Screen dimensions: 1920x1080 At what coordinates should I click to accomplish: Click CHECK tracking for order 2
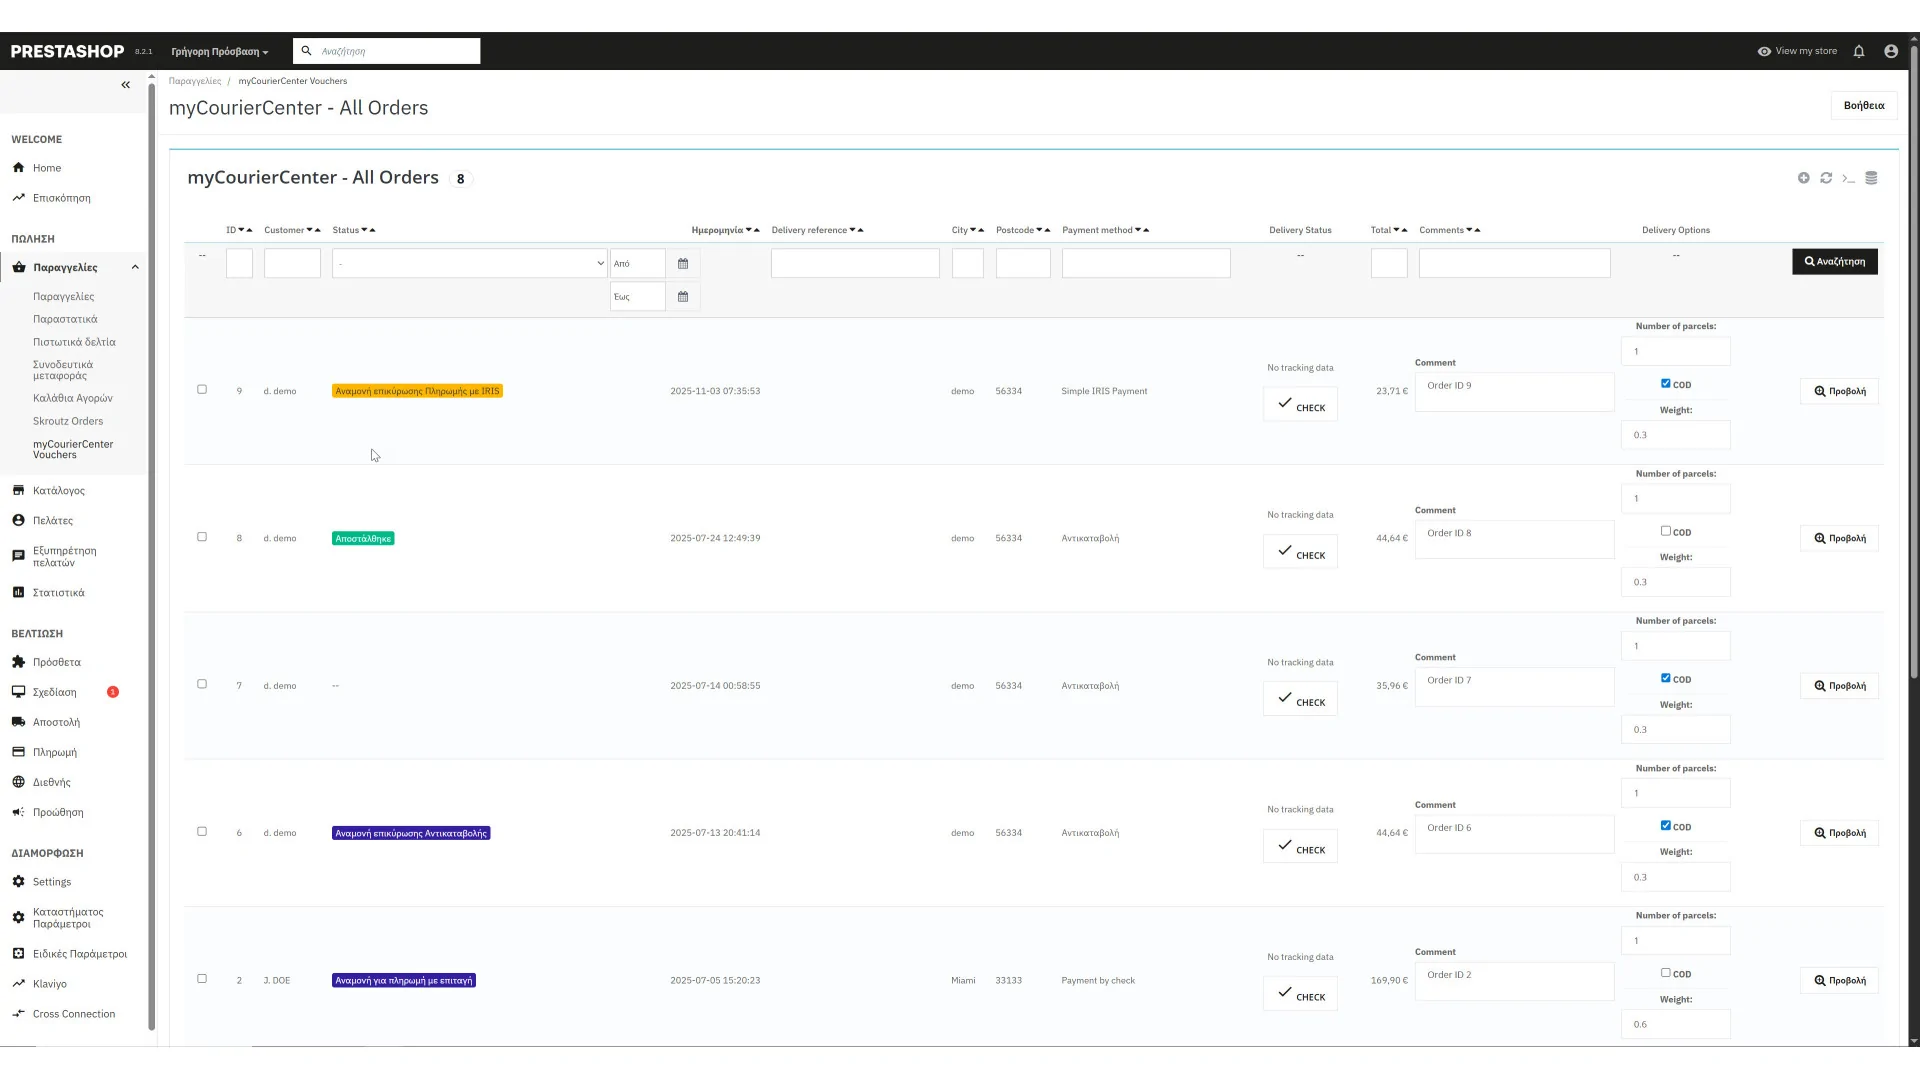[1300, 995]
